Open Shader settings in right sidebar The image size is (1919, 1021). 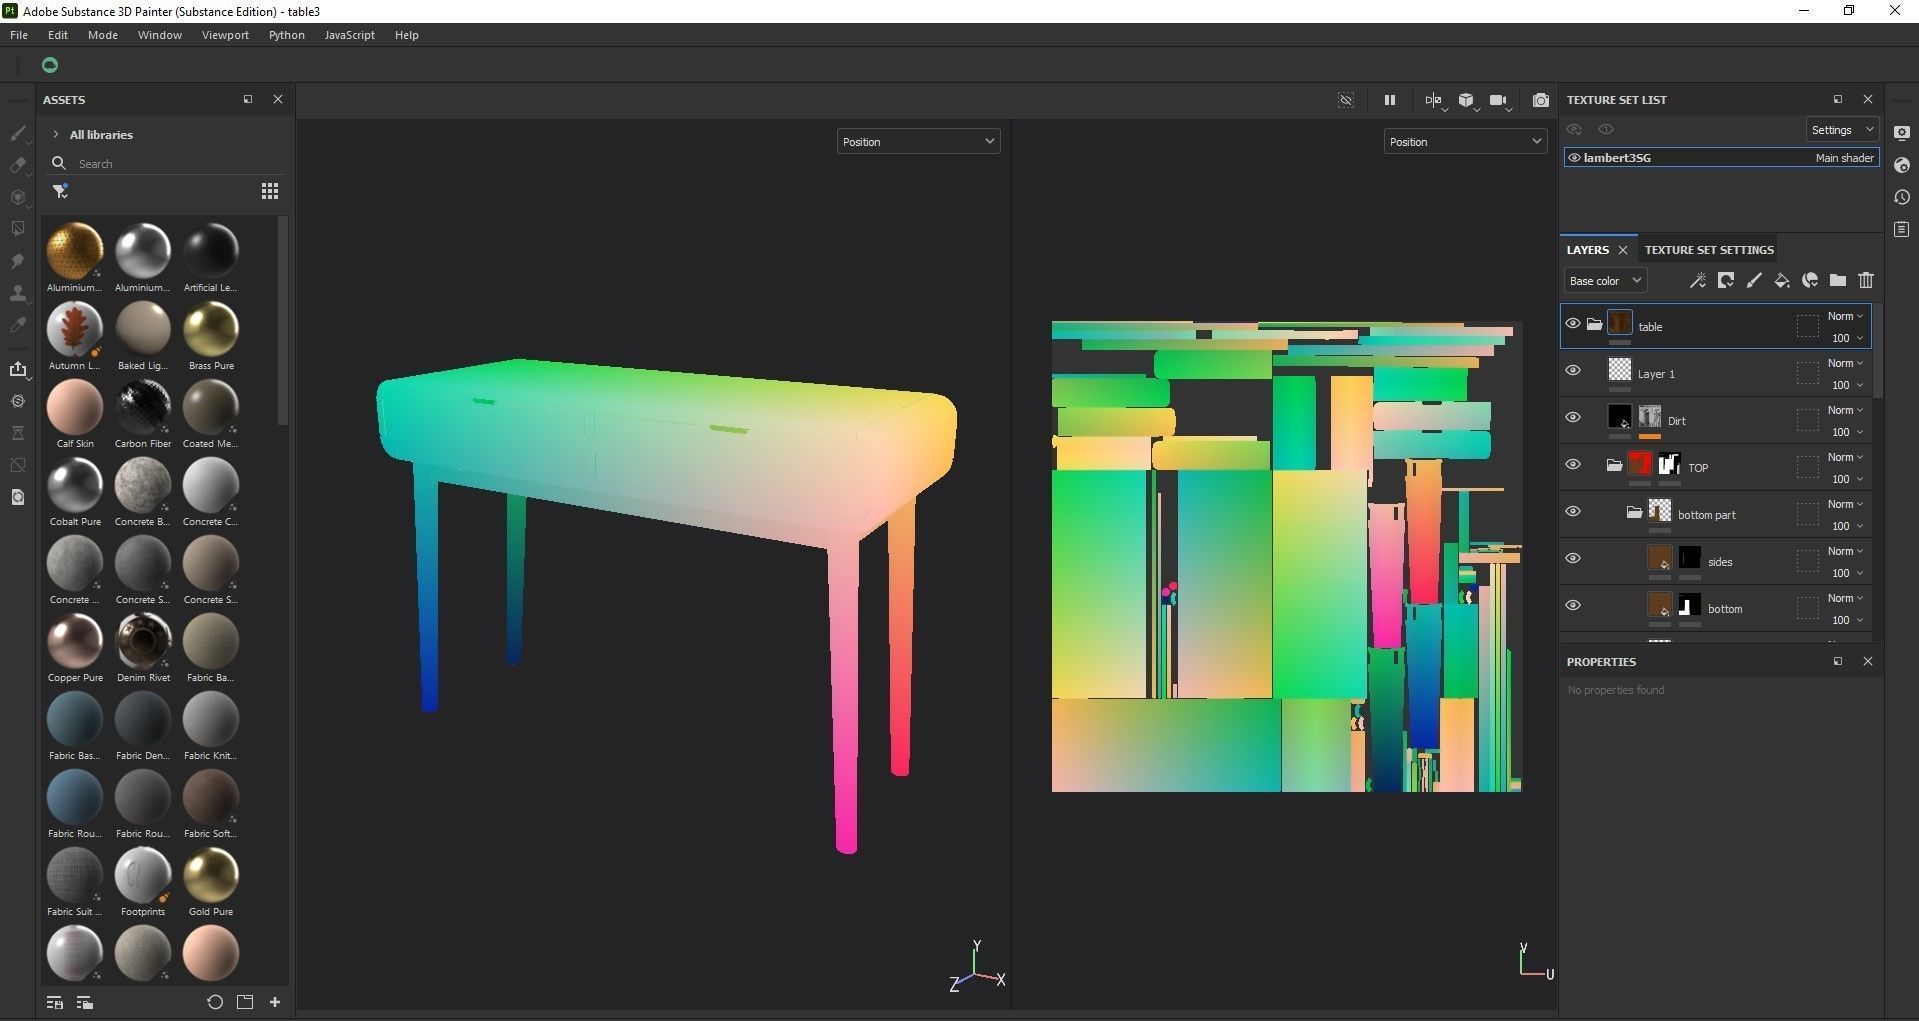[x=1902, y=165]
